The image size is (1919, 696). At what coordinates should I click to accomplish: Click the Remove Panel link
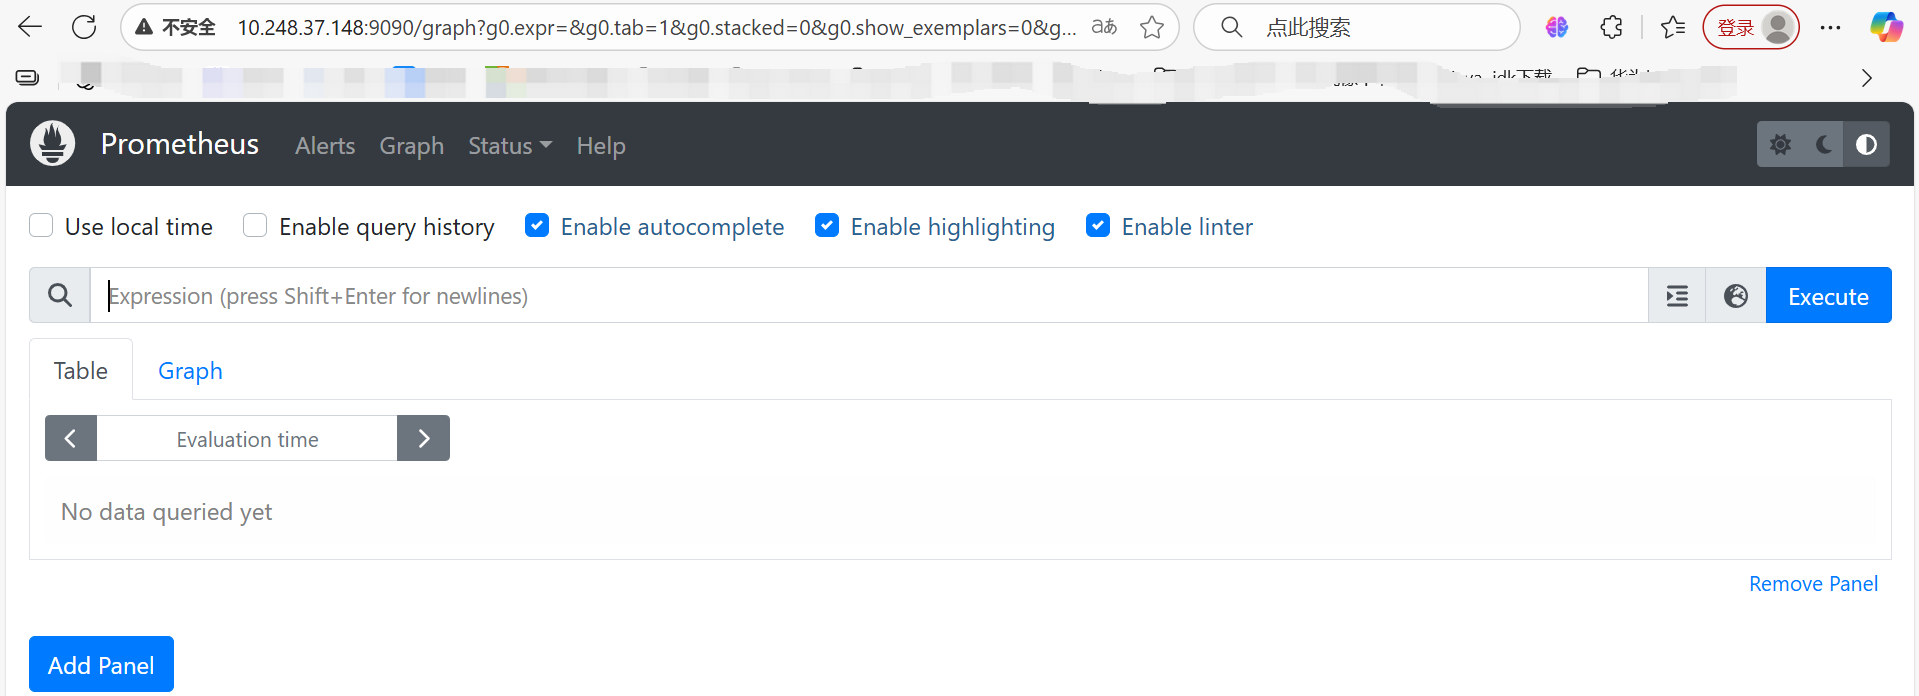1813,583
